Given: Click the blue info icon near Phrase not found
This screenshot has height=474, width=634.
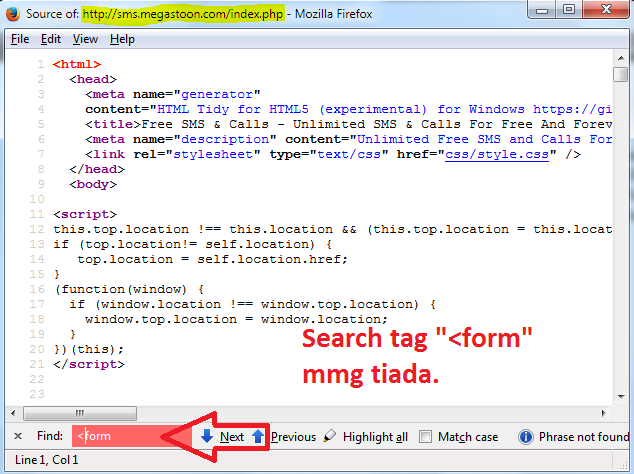Looking at the screenshot, I should coord(526,436).
